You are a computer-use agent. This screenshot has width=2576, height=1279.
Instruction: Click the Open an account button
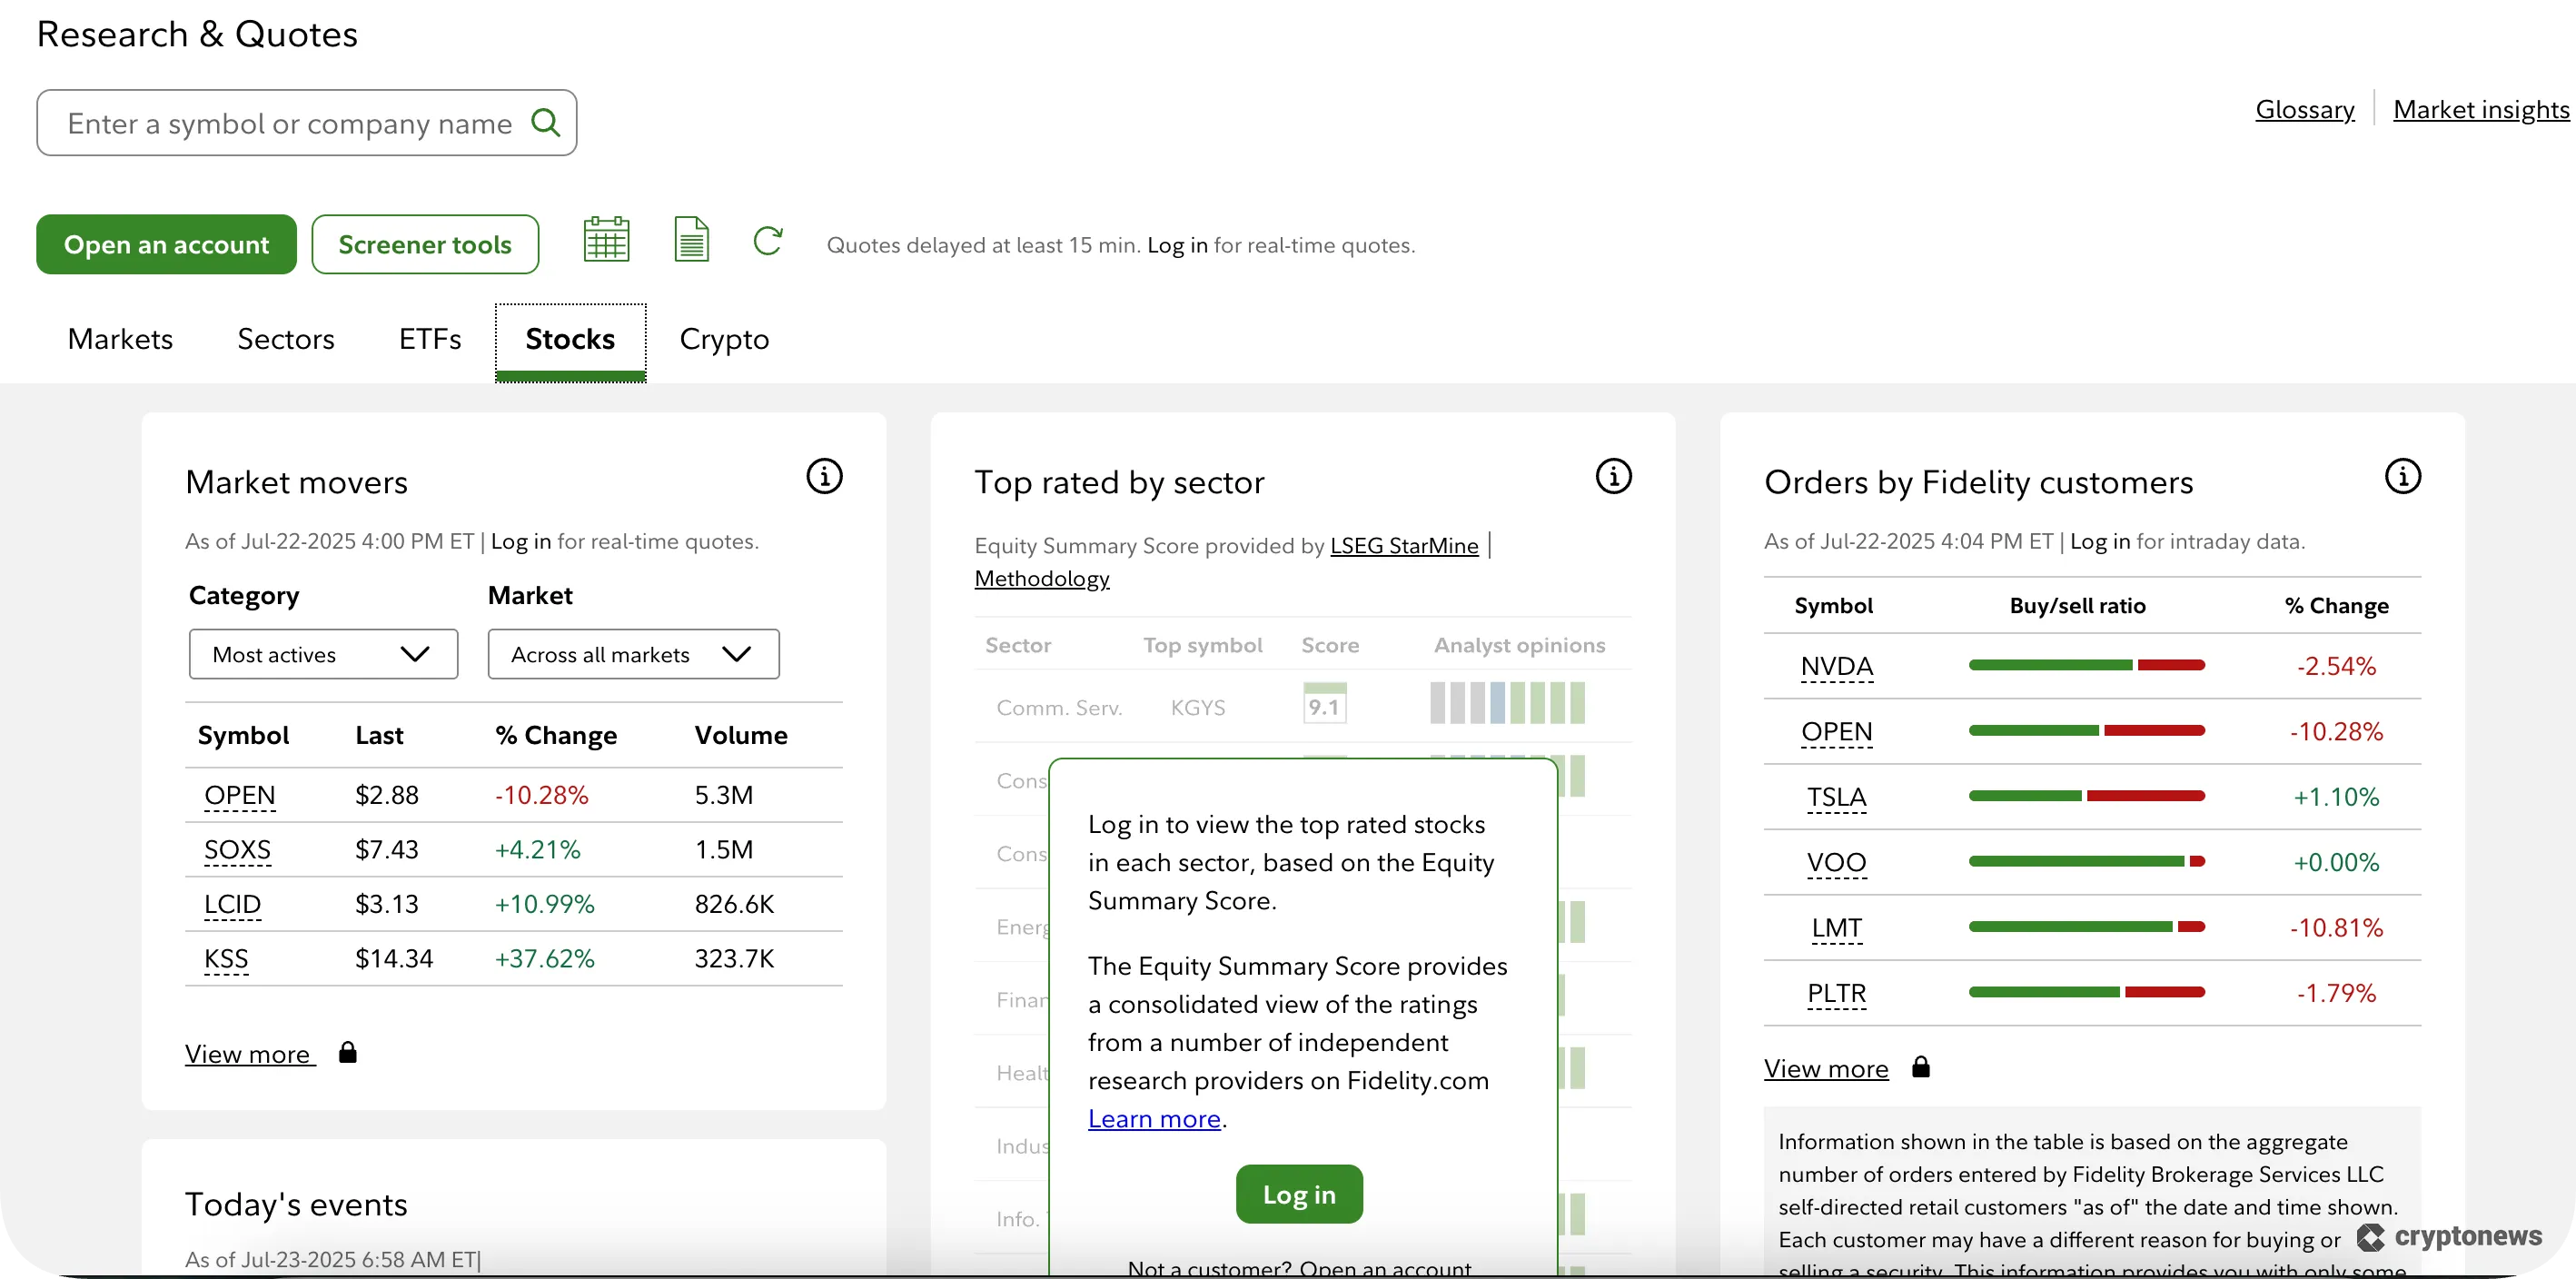click(166, 244)
